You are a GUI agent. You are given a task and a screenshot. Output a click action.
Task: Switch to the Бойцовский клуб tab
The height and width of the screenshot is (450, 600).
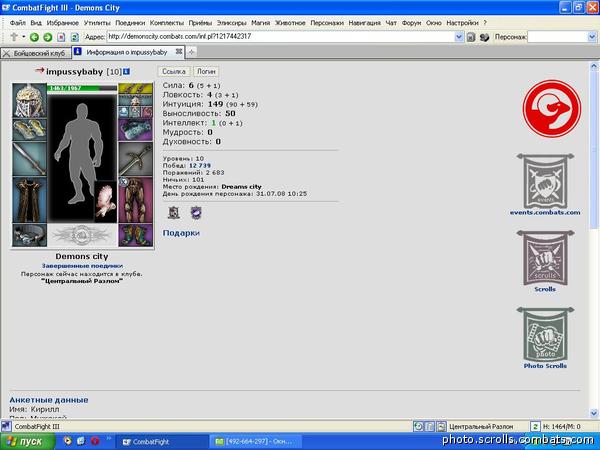pyautogui.click(x=36, y=53)
